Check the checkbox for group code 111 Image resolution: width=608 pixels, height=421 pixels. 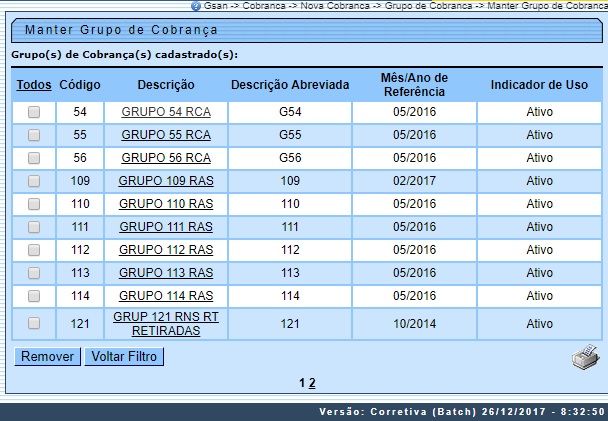[34, 227]
